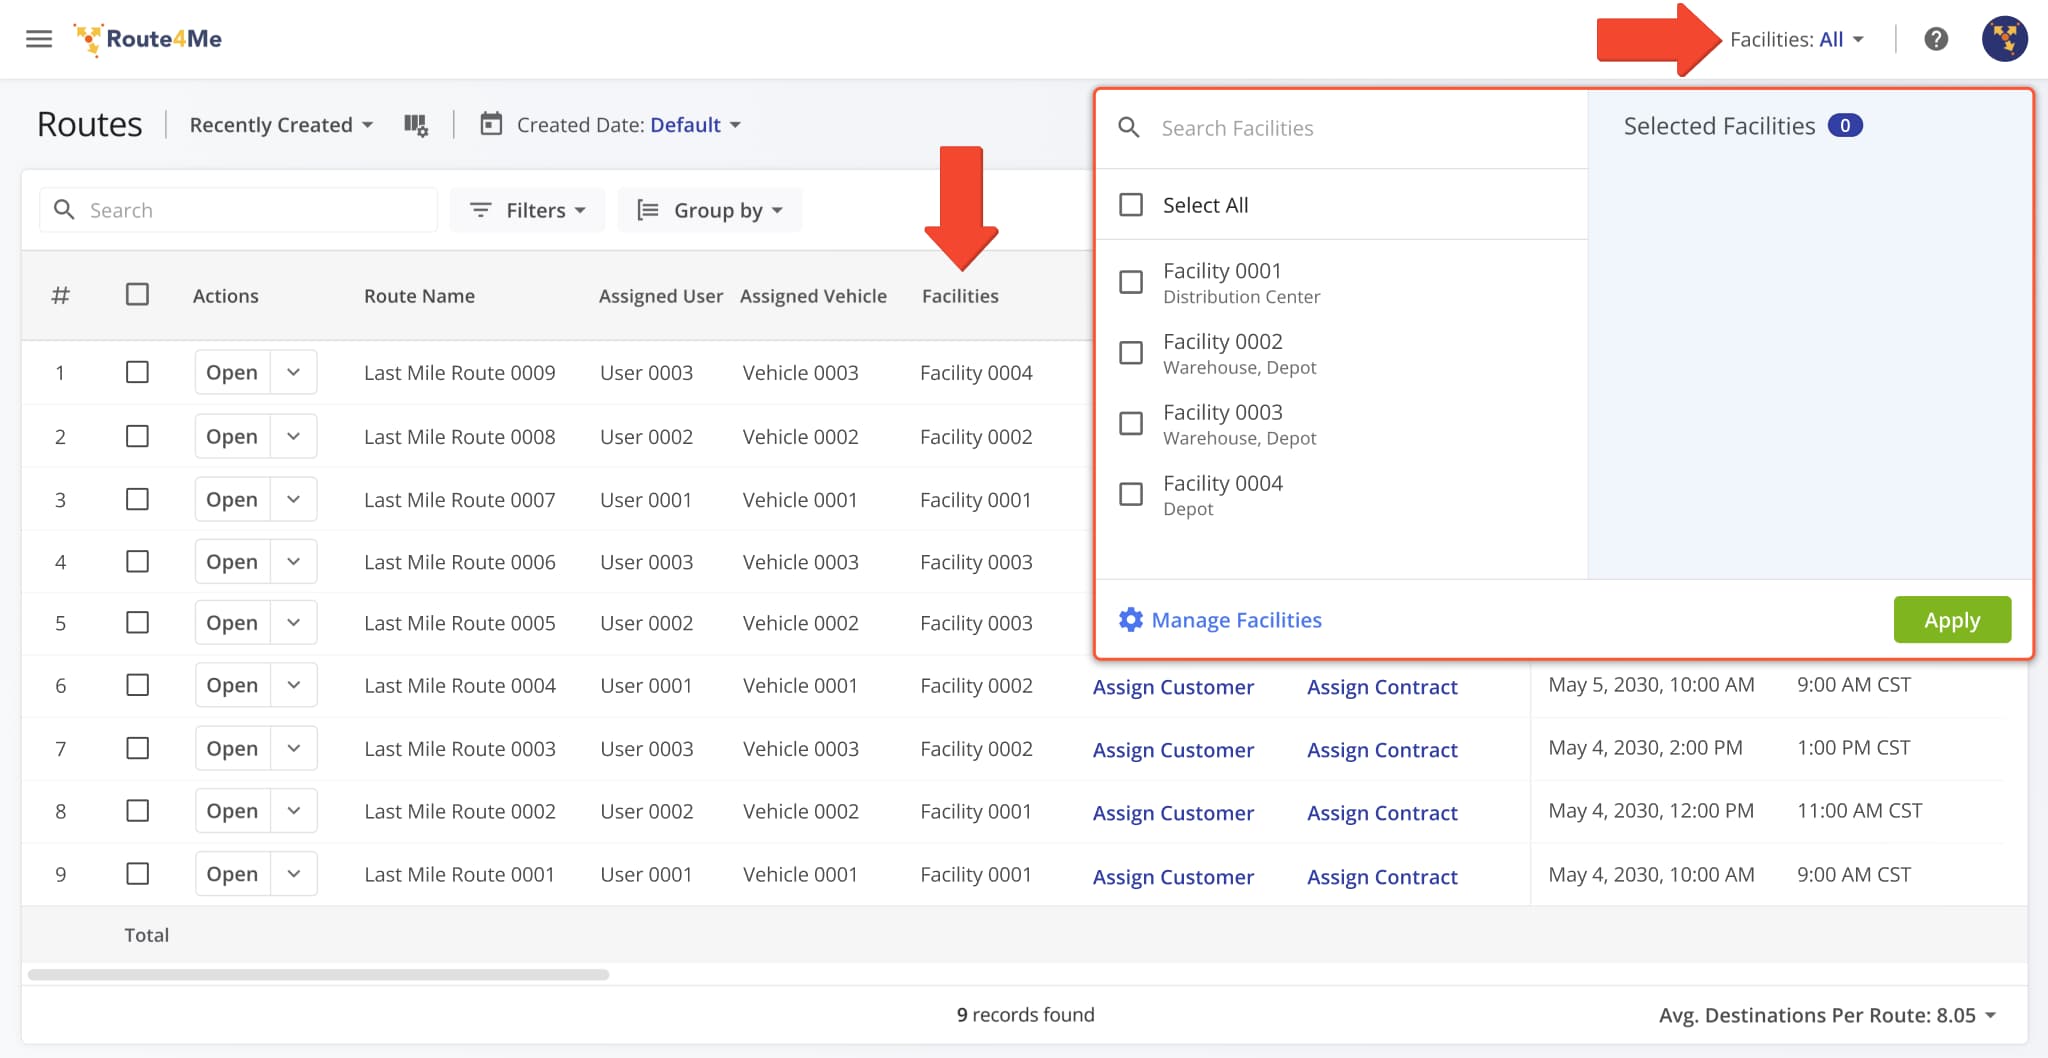Click the magnifier in Search Facilities

[1131, 128]
